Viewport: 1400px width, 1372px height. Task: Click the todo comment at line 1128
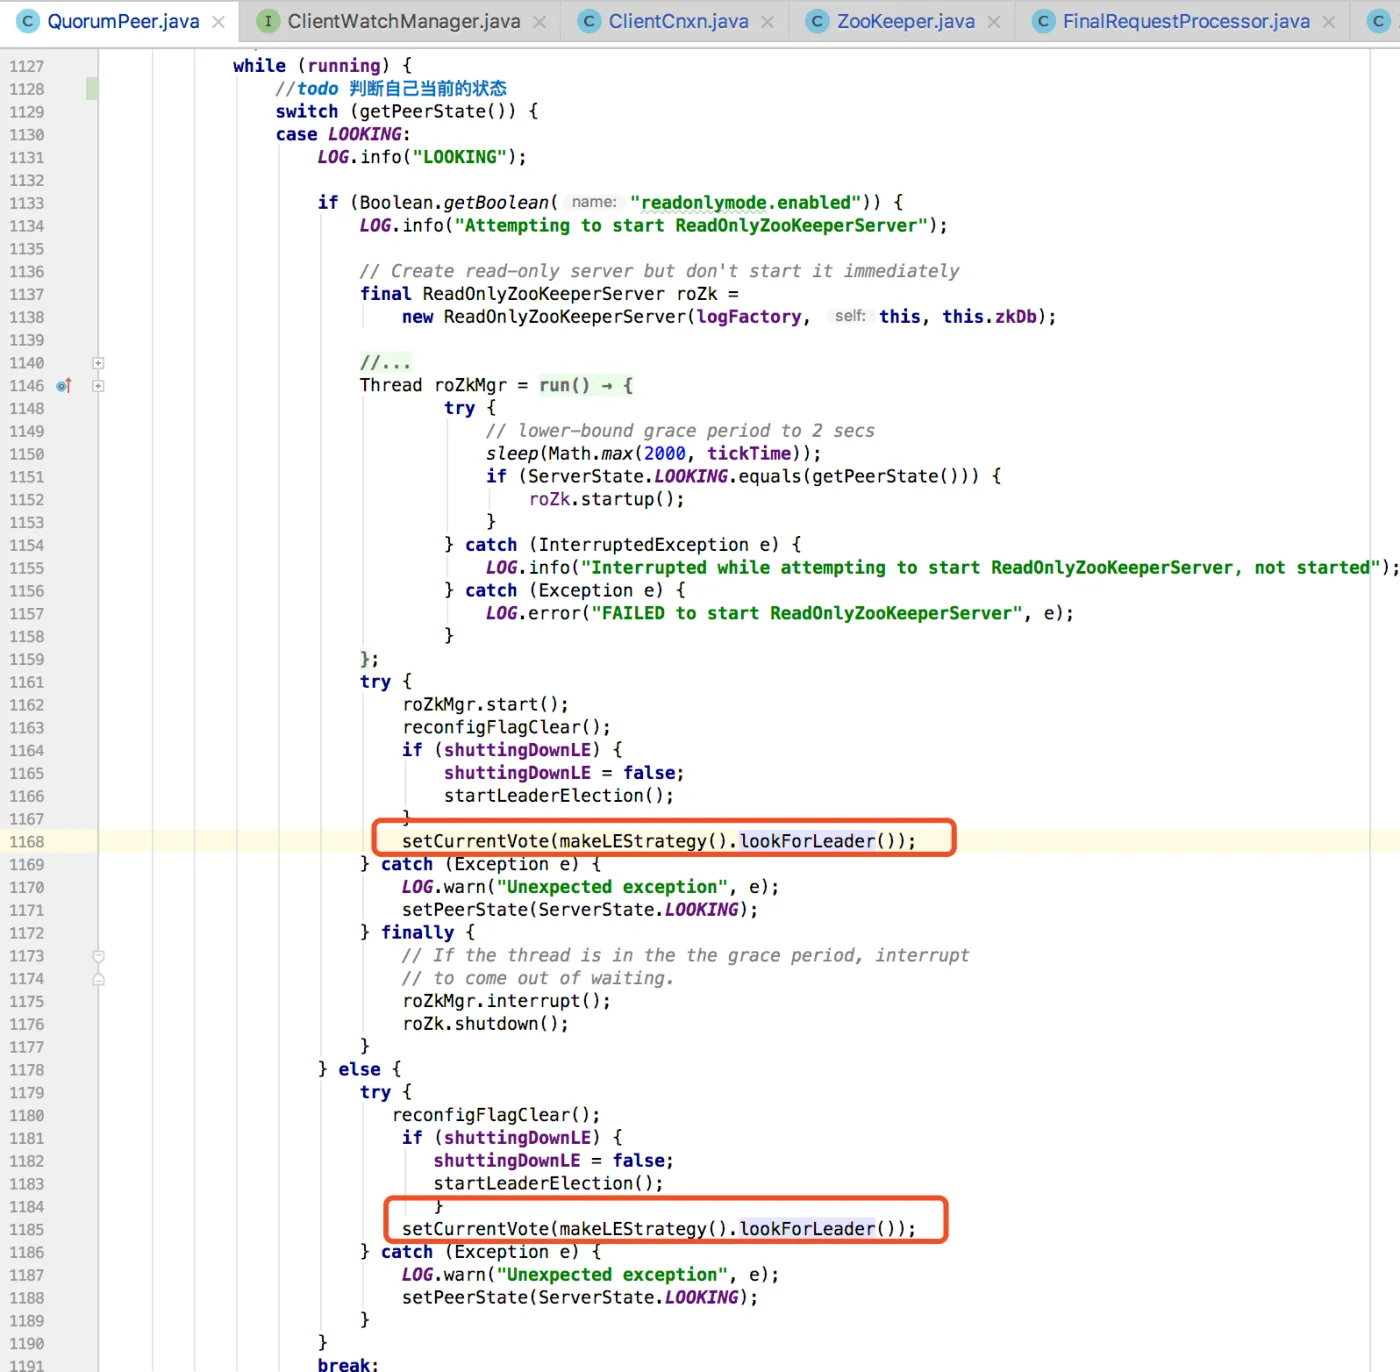click(x=391, y=89)
